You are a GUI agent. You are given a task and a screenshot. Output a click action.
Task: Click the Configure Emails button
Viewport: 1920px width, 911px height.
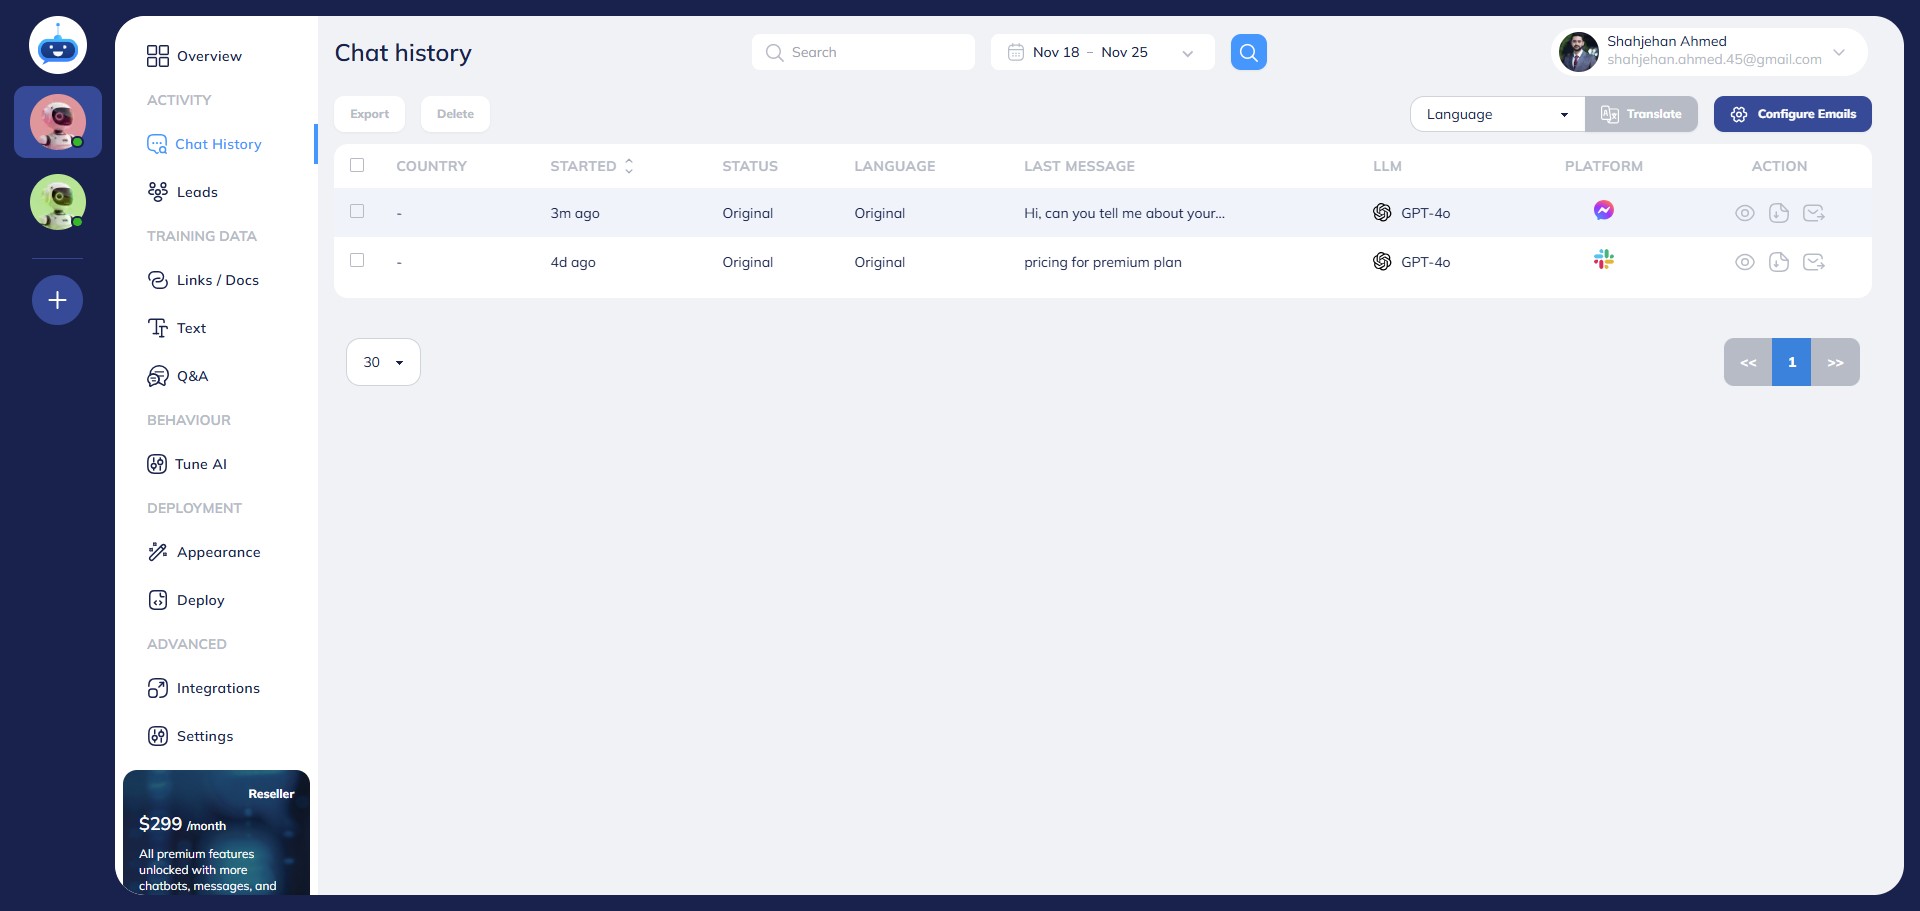(x=1792, y=113)
